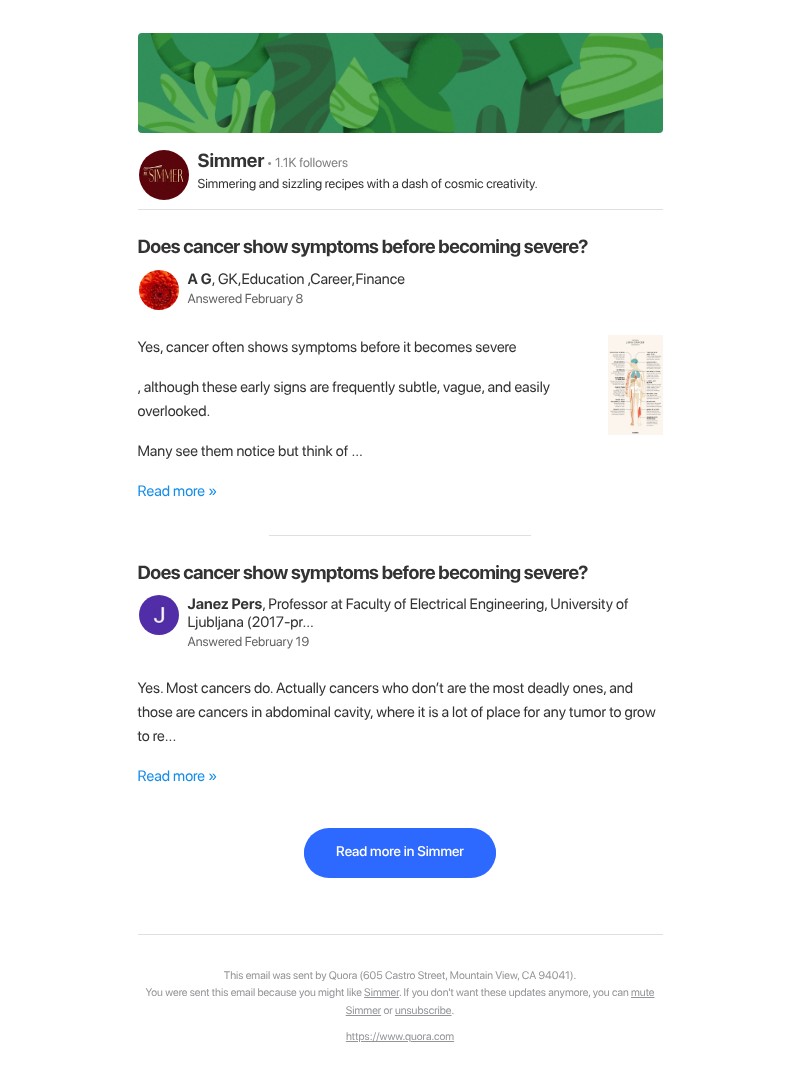Select Read more under Janez Pers' answer

[x=177, y=776]
